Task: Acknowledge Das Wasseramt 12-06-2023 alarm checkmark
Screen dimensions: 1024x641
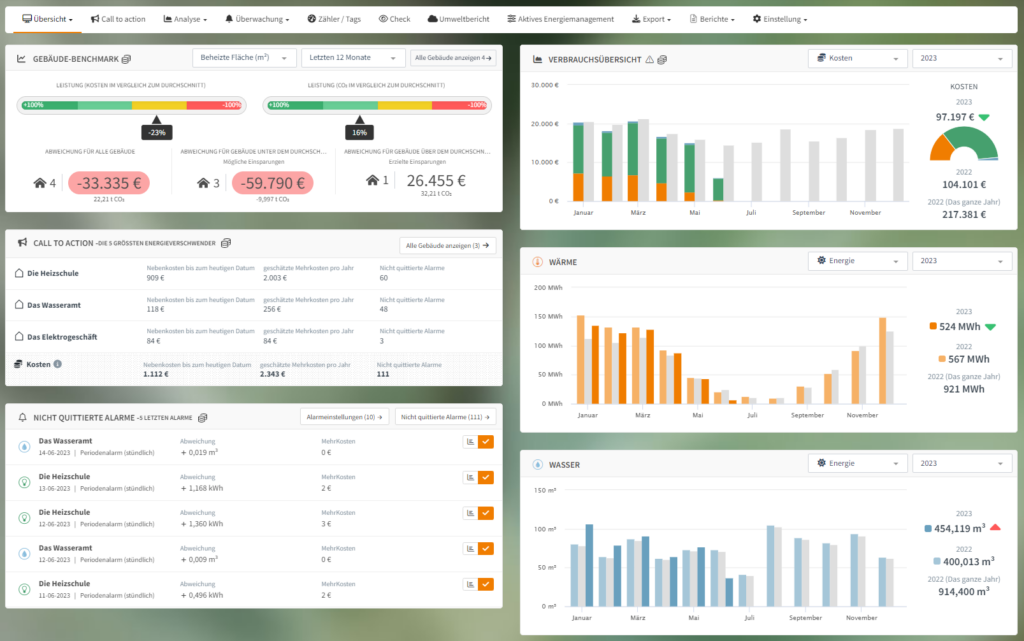Action: (x=486, y=548)
